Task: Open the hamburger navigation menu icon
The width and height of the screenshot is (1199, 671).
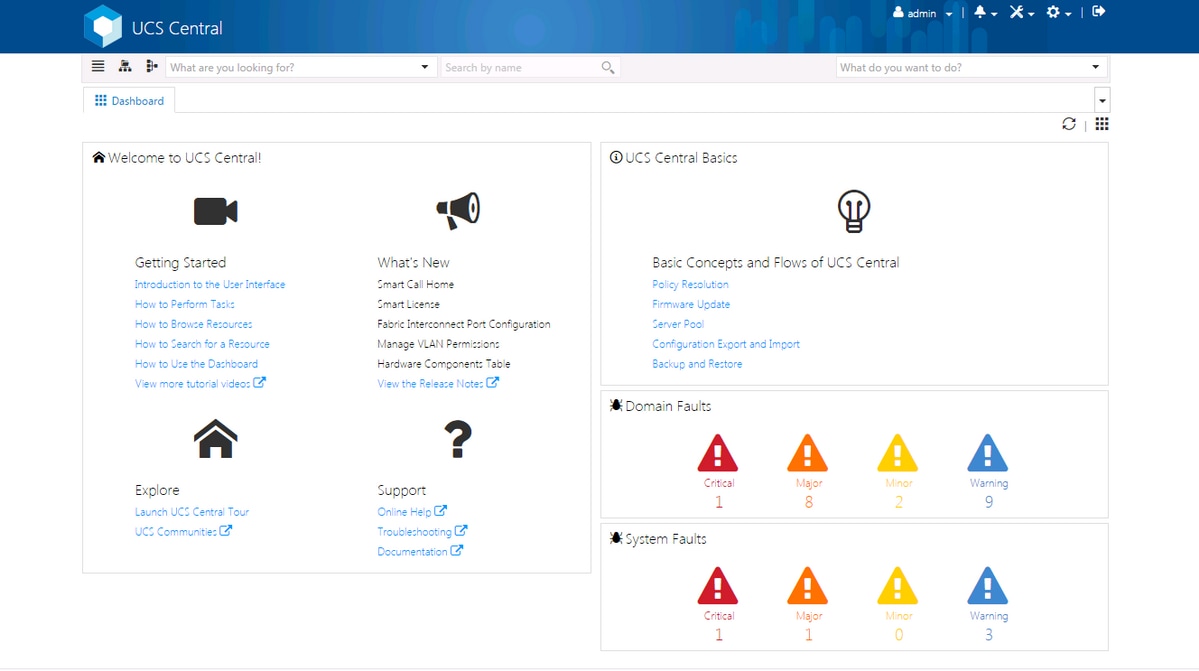Action: click(98, 66)
